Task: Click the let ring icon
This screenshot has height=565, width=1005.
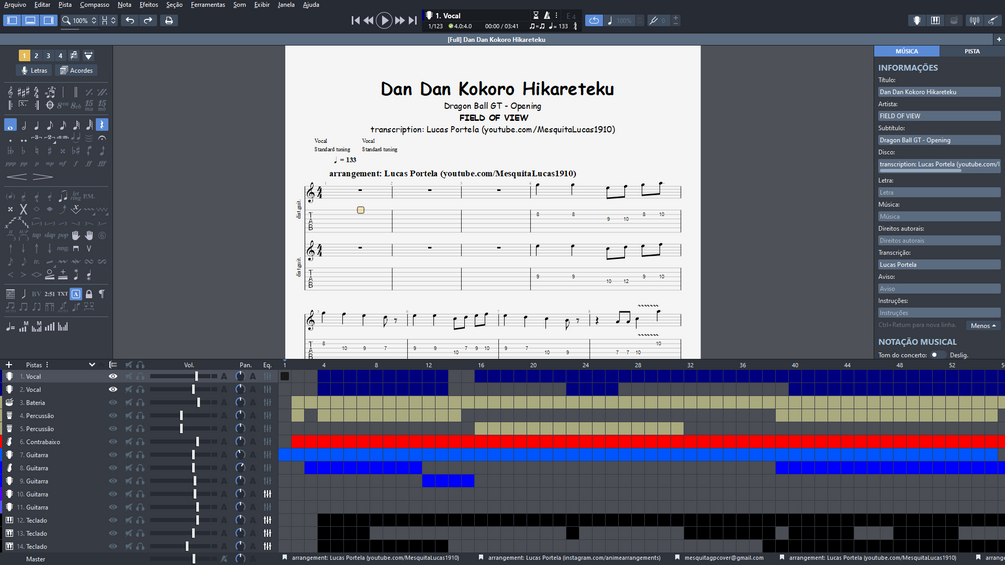Action: click(x=76, y=196)
